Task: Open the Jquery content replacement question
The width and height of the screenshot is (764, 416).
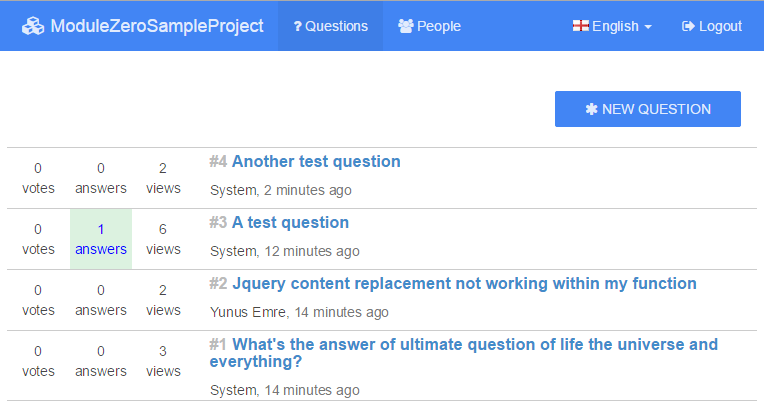Action: [x=464, y=283]
